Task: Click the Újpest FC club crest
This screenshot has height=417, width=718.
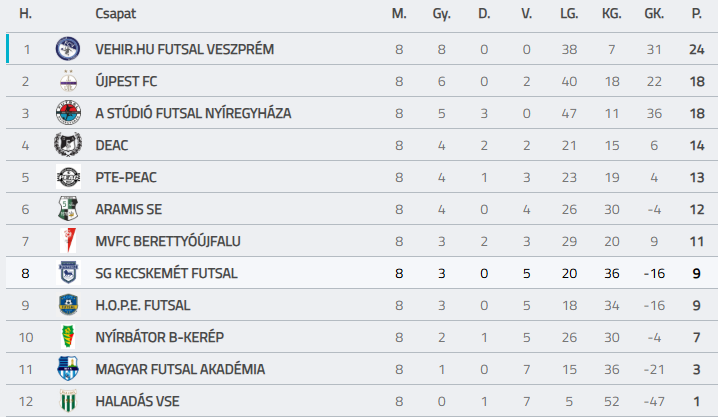Action: [67, 81]
